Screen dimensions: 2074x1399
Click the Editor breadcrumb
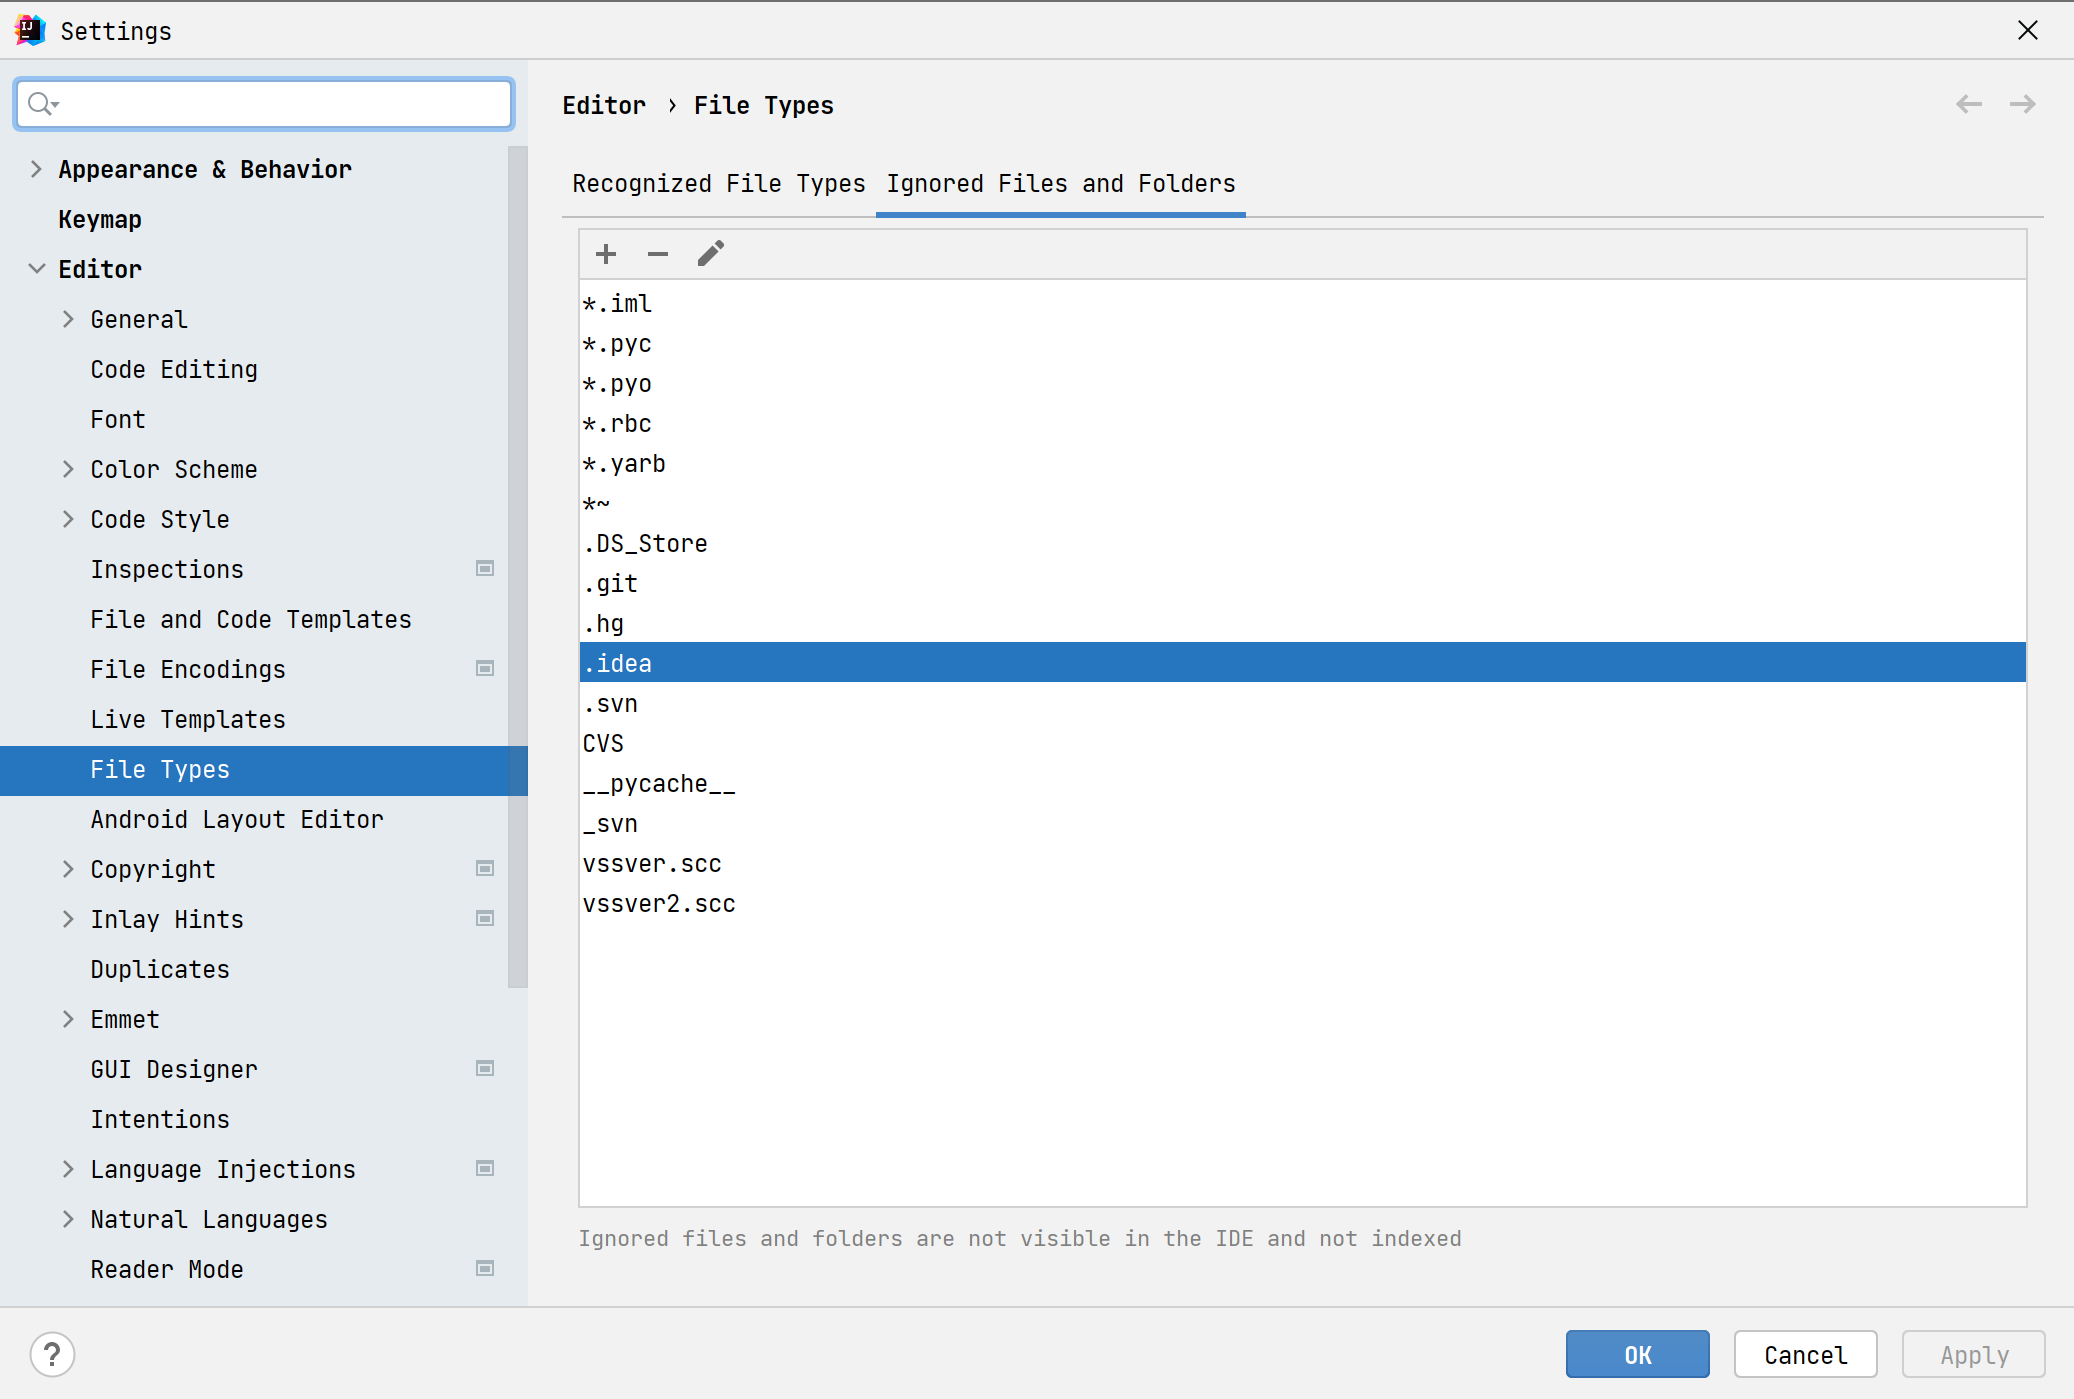[x=604, y=105]
